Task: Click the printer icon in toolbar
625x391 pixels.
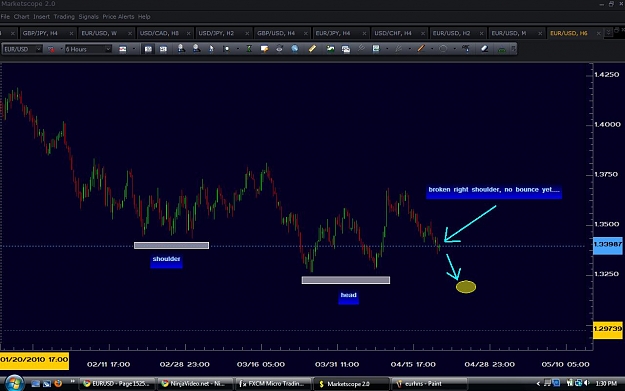Action: pyautogui.click(x=279, y=49)
